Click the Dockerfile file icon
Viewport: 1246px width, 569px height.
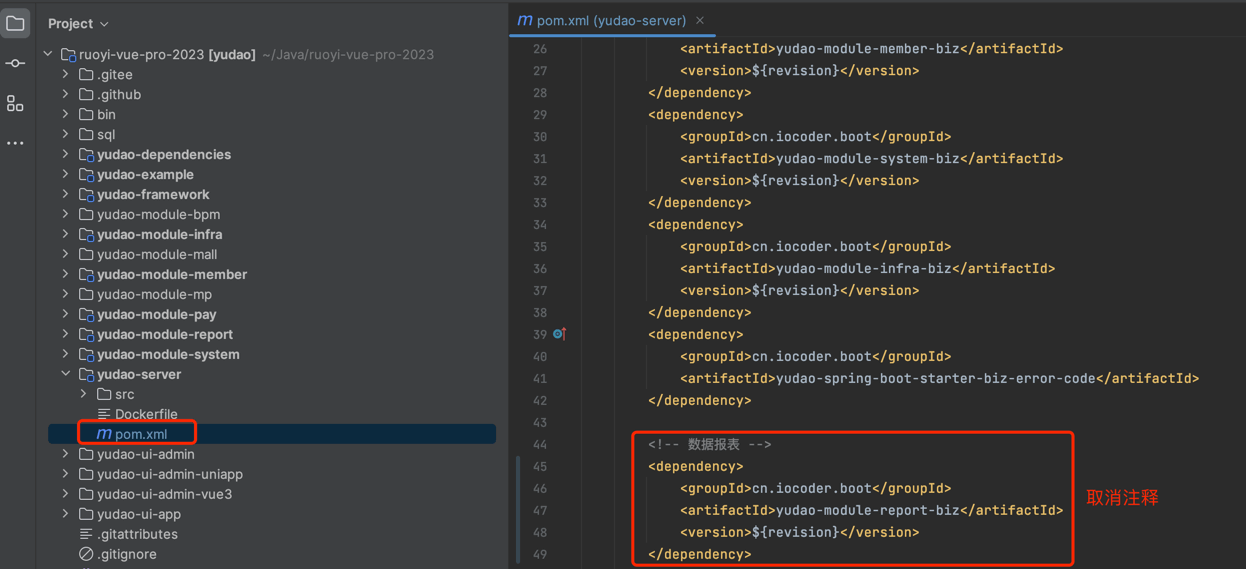click(x=104, y=414)
